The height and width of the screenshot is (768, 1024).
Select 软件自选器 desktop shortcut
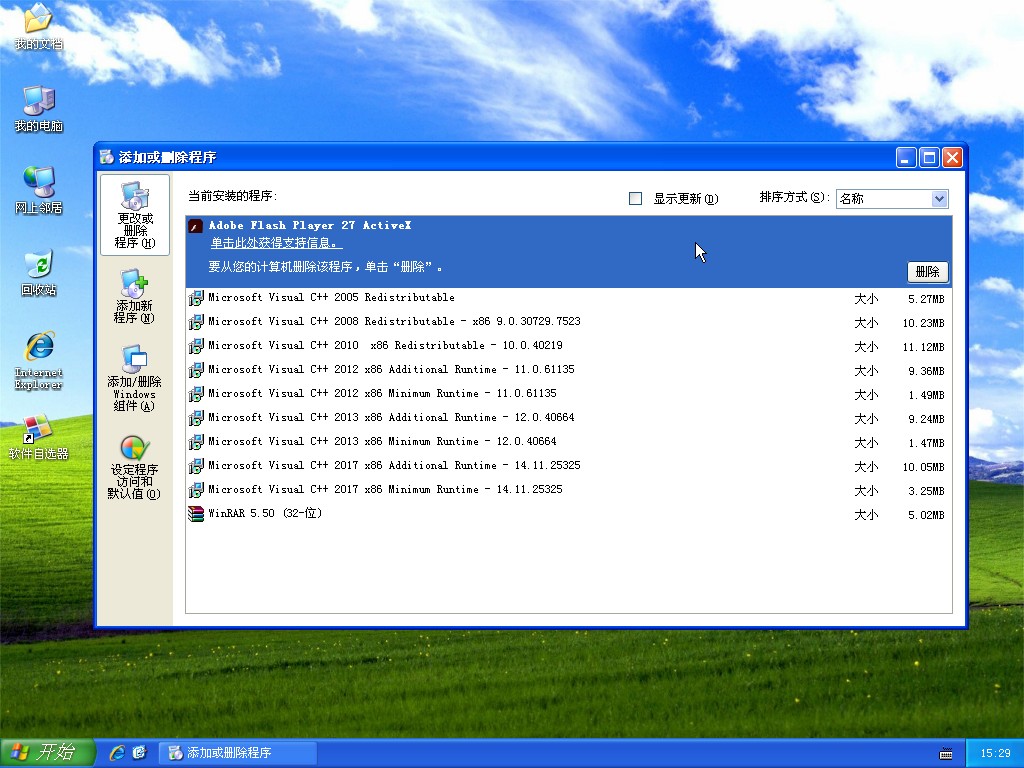coord(39,436)
